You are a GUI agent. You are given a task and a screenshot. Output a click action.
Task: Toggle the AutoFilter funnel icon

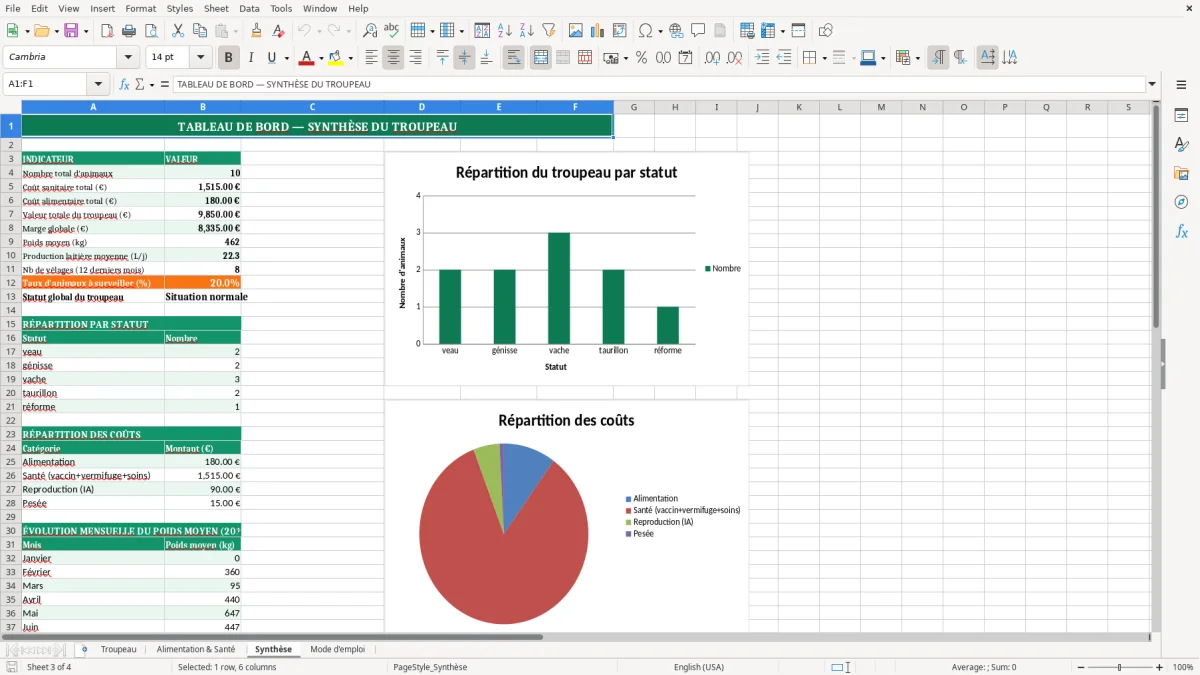[549, 31]
